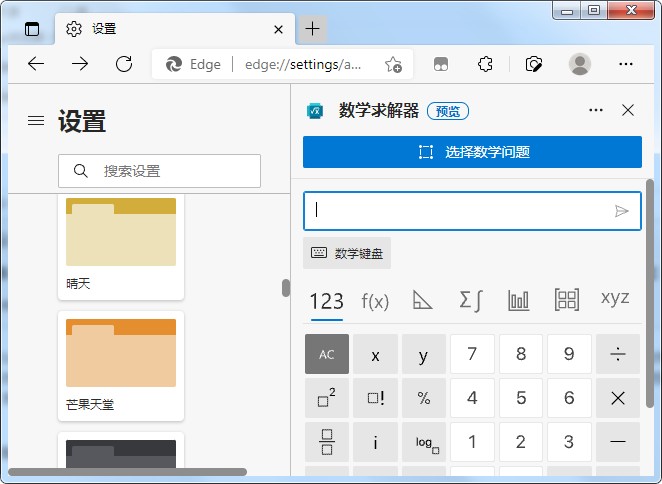Click the 选择数学问题 button

click(x=472, y=152)
